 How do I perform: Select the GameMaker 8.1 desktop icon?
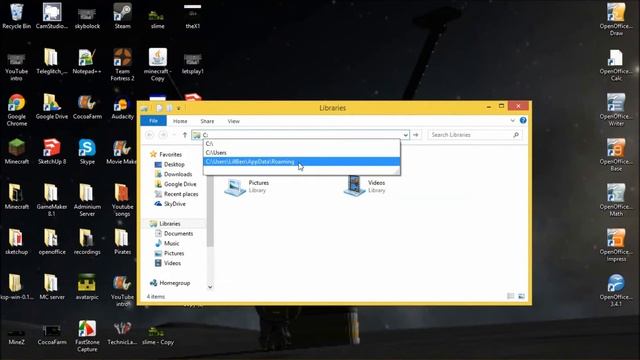pyautogui.click(x=52, y=200)
